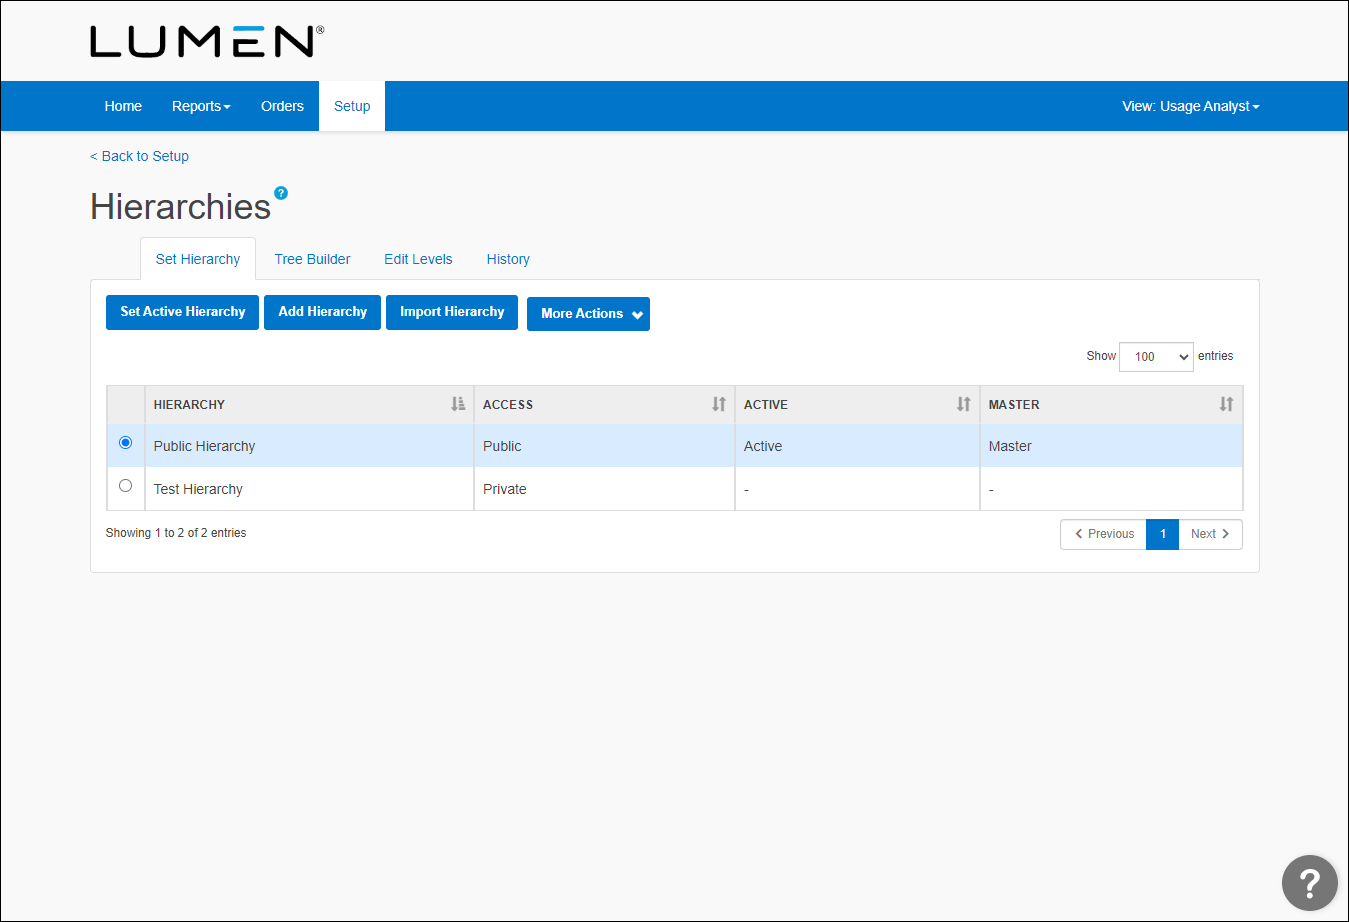Open the History tab
The width and height of the screenshot is (1349, 922).
(508, 259)
